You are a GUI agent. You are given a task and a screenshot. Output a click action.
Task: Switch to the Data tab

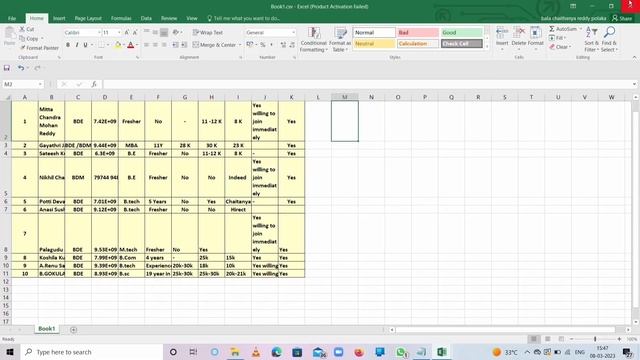[x=146, y=18]
